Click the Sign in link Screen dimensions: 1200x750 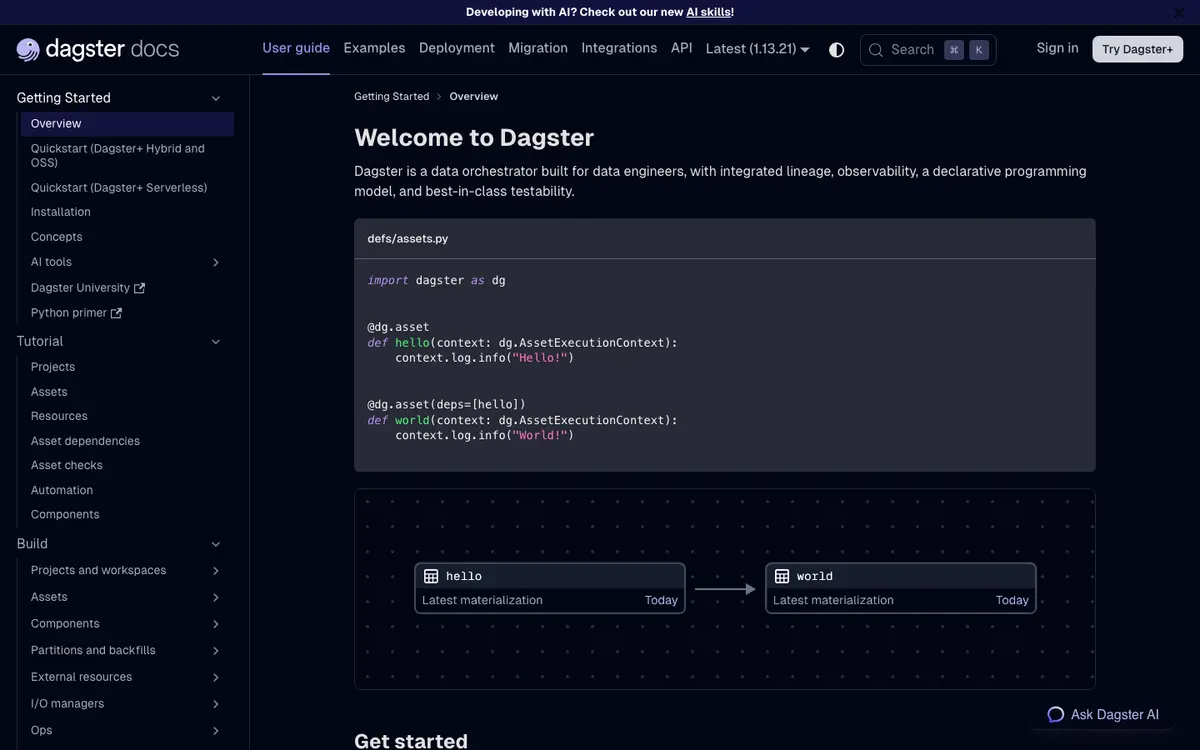[1058, 48]
